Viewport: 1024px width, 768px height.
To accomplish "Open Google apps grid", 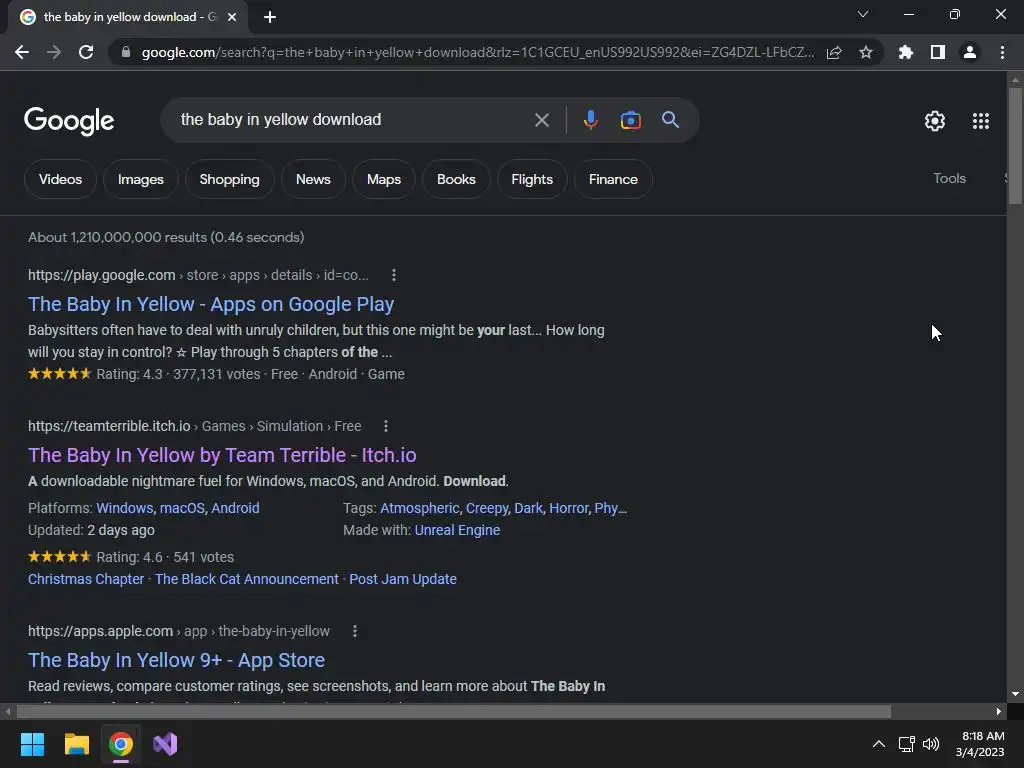I will pos(980,121).
